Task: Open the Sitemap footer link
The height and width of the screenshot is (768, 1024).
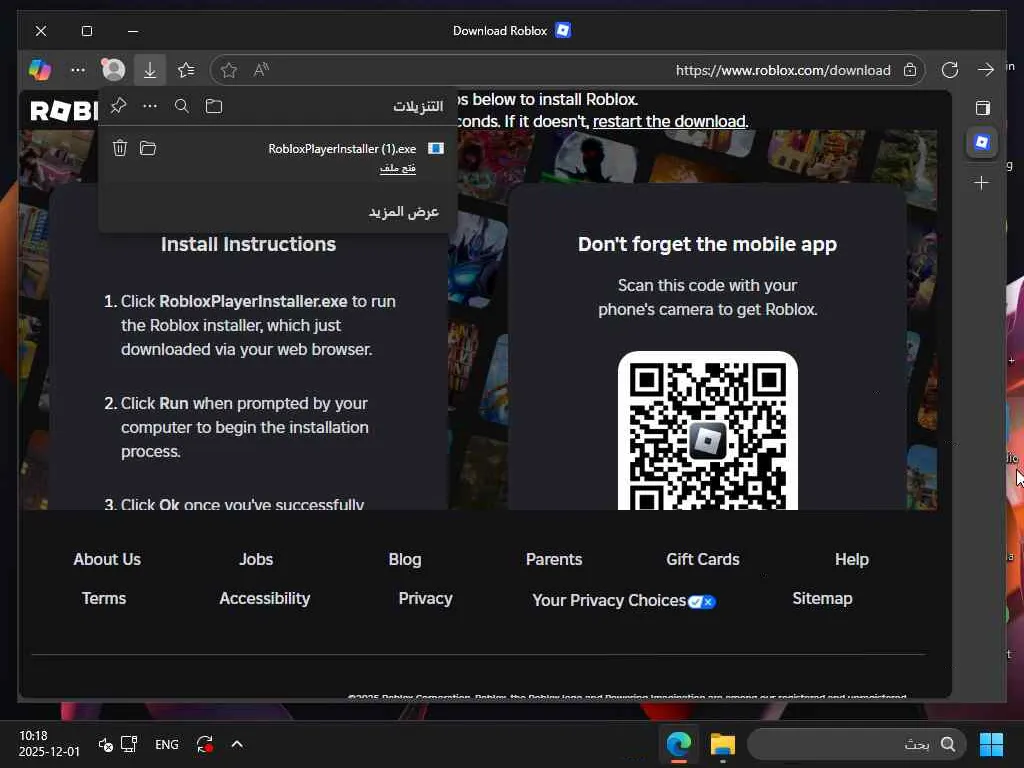Action: click(822, 599)
